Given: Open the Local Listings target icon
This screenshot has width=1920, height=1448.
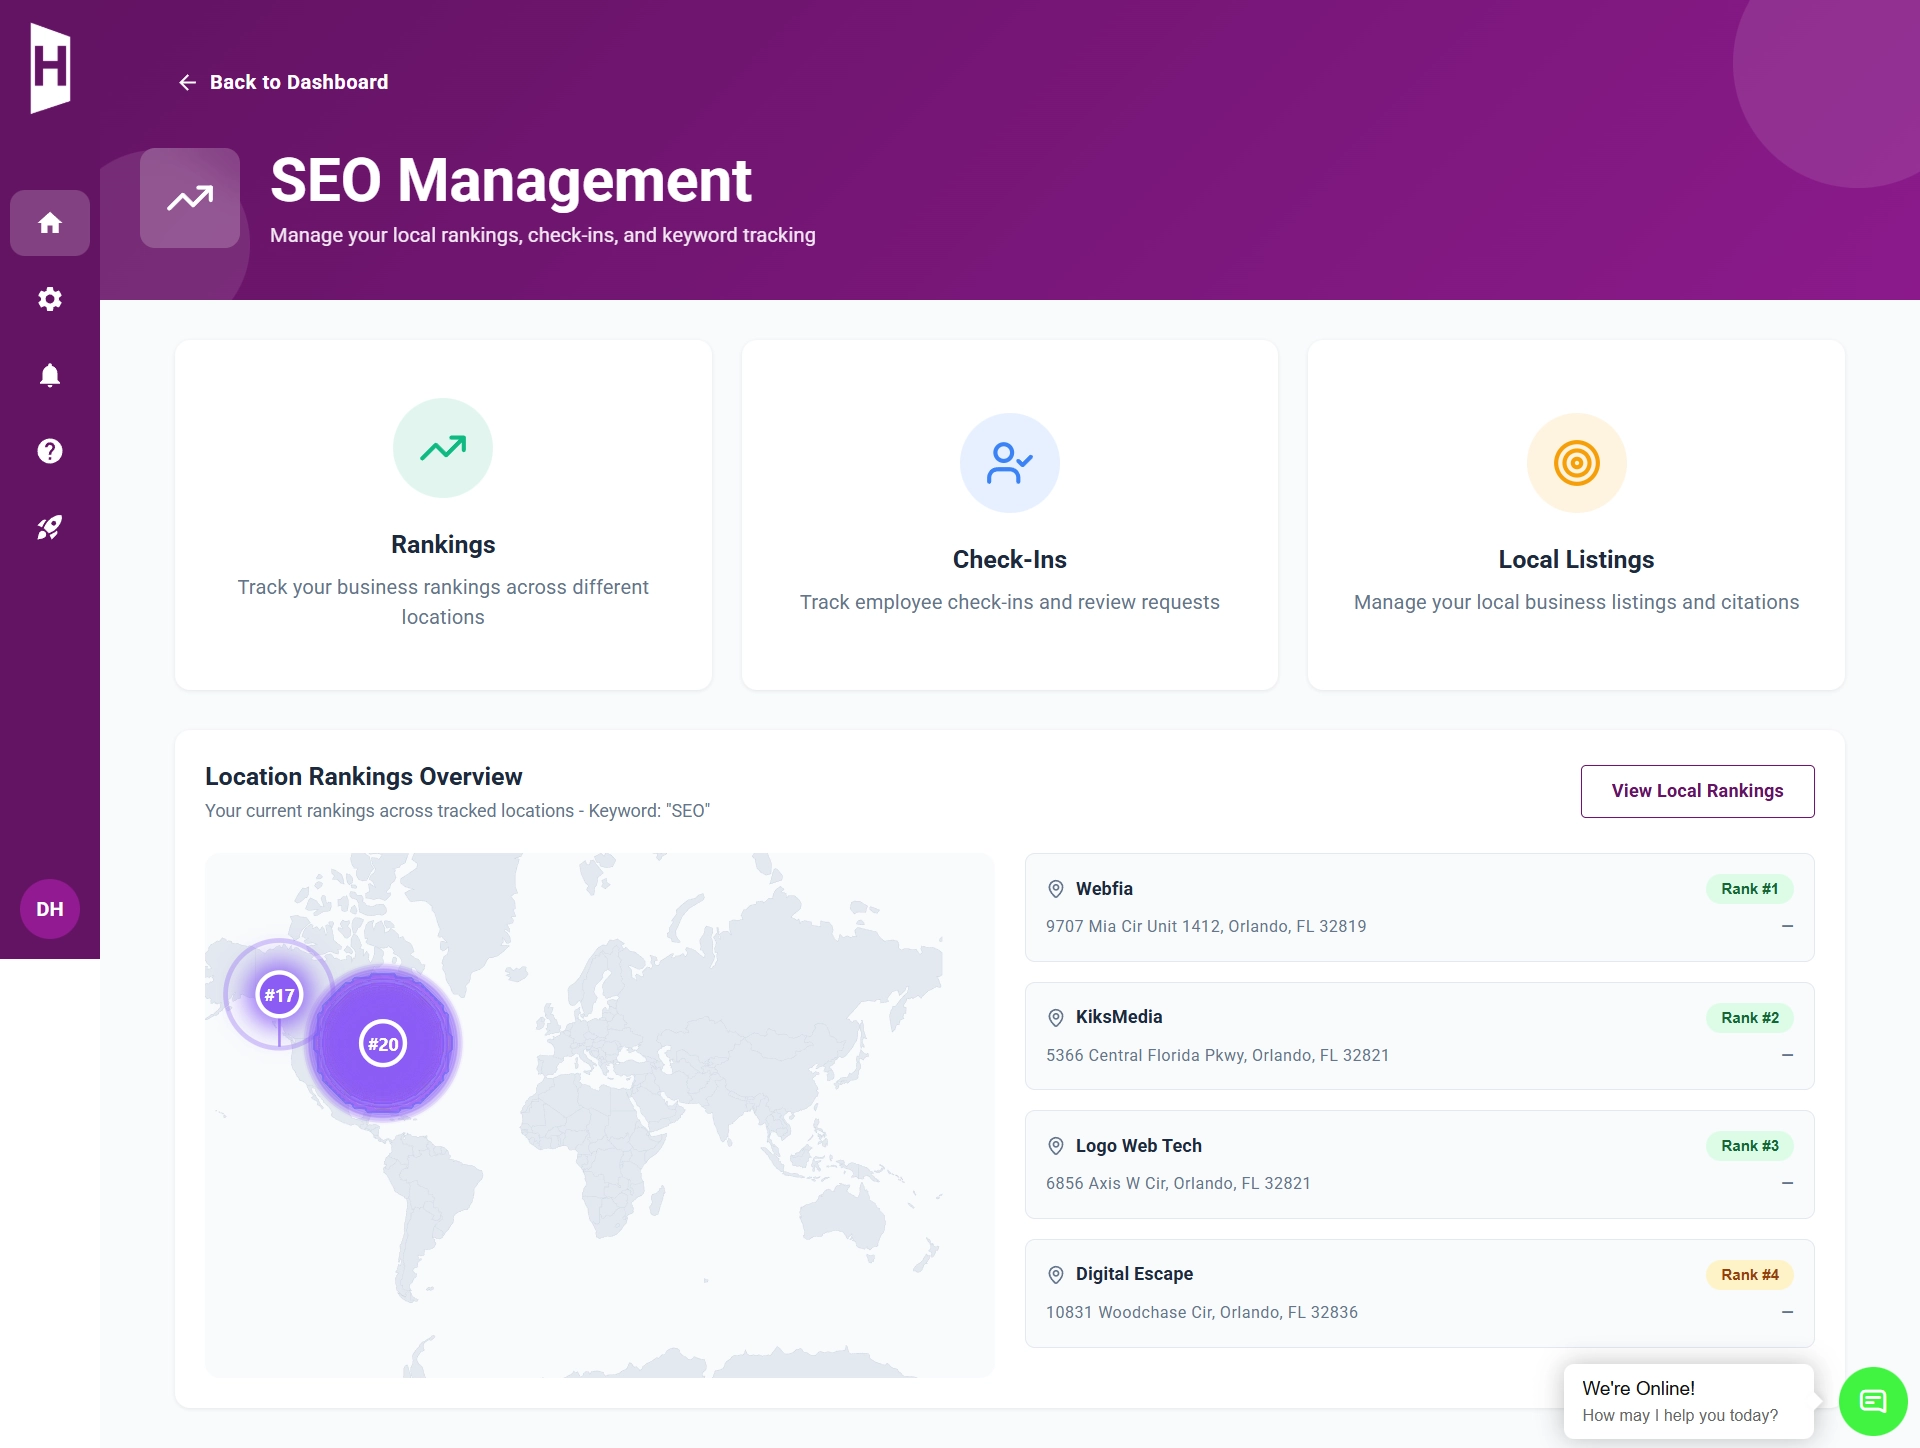Looking at the screenshot, I should [1575, 462].
